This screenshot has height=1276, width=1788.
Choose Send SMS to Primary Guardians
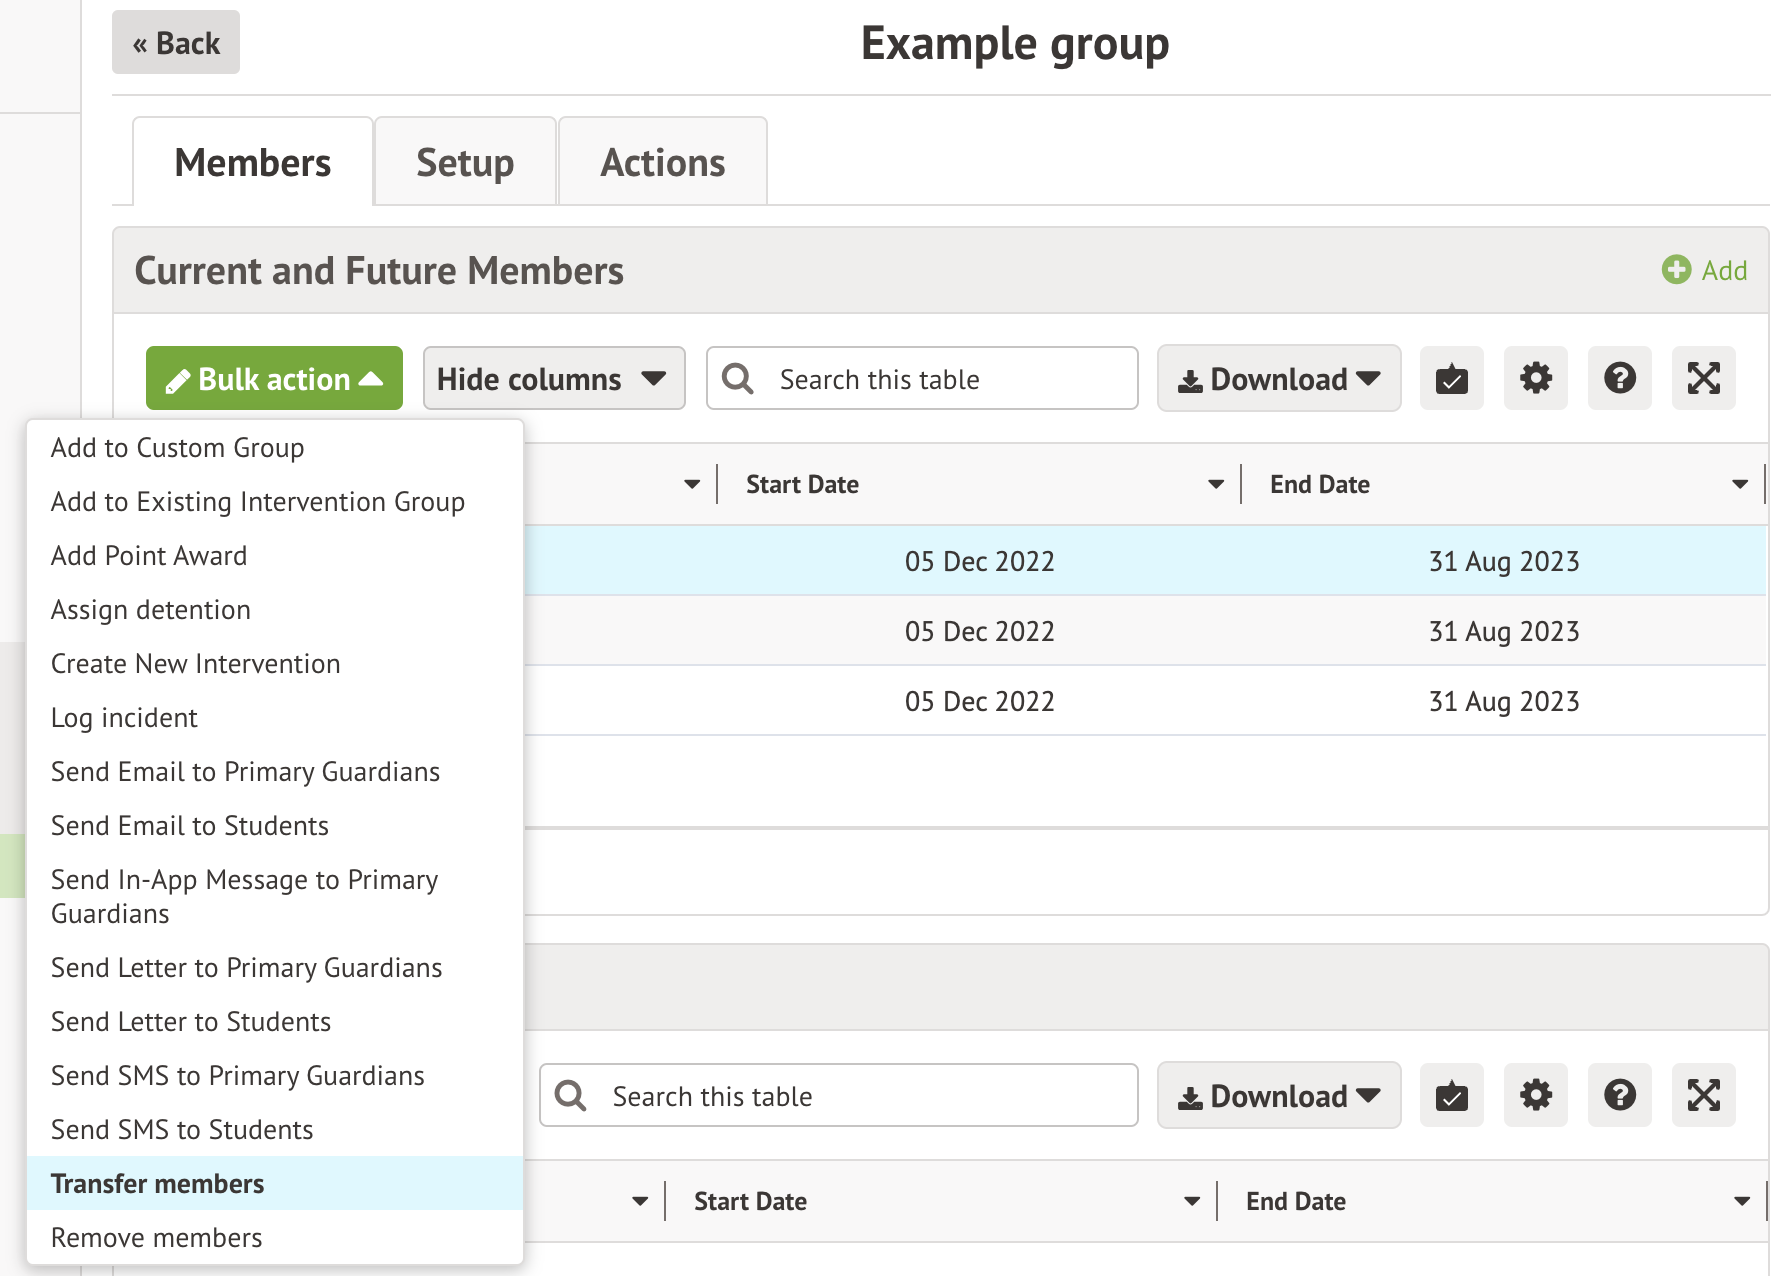click(275, 1076)
